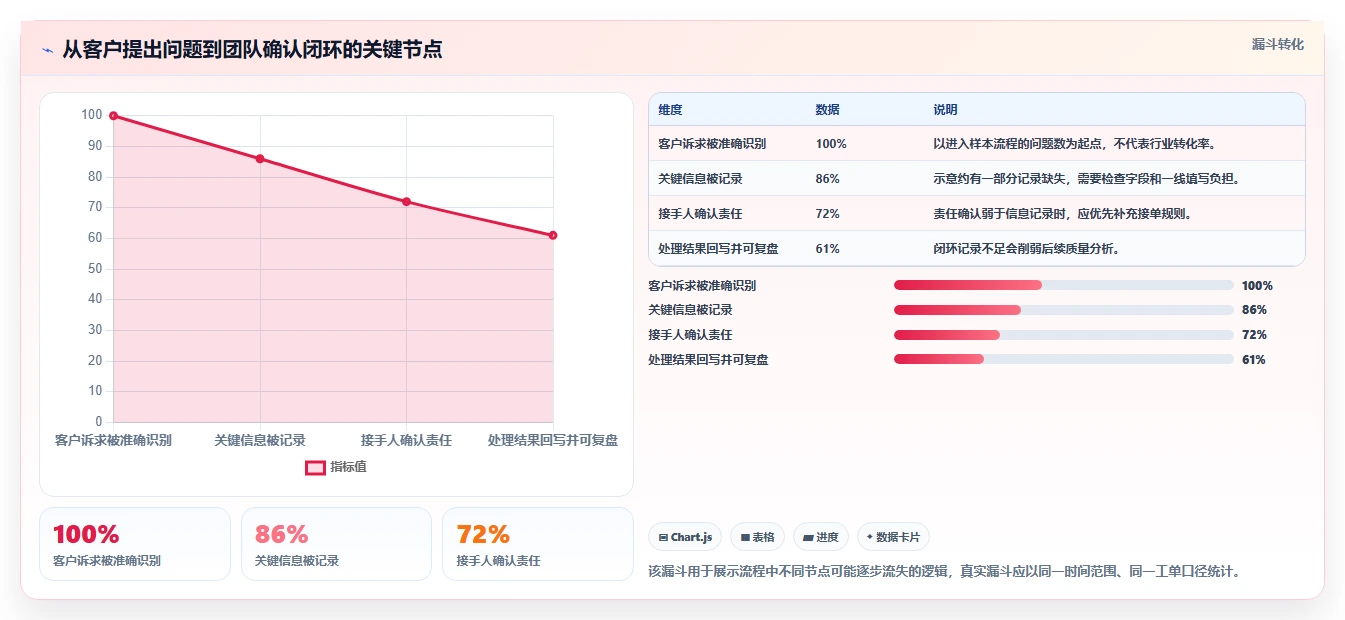Click the 72% progress bar
The image size is (1345, 620).
[x=1064, y=335]
